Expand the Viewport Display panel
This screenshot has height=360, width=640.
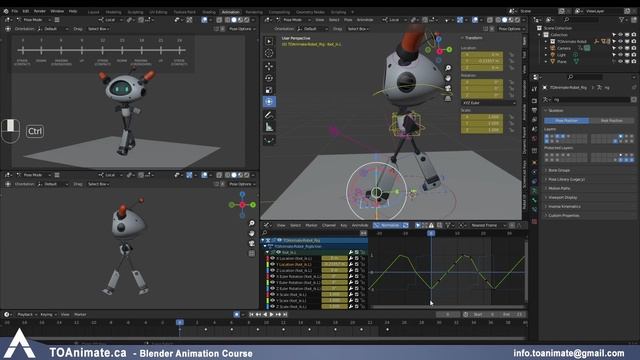pos(562,197)
